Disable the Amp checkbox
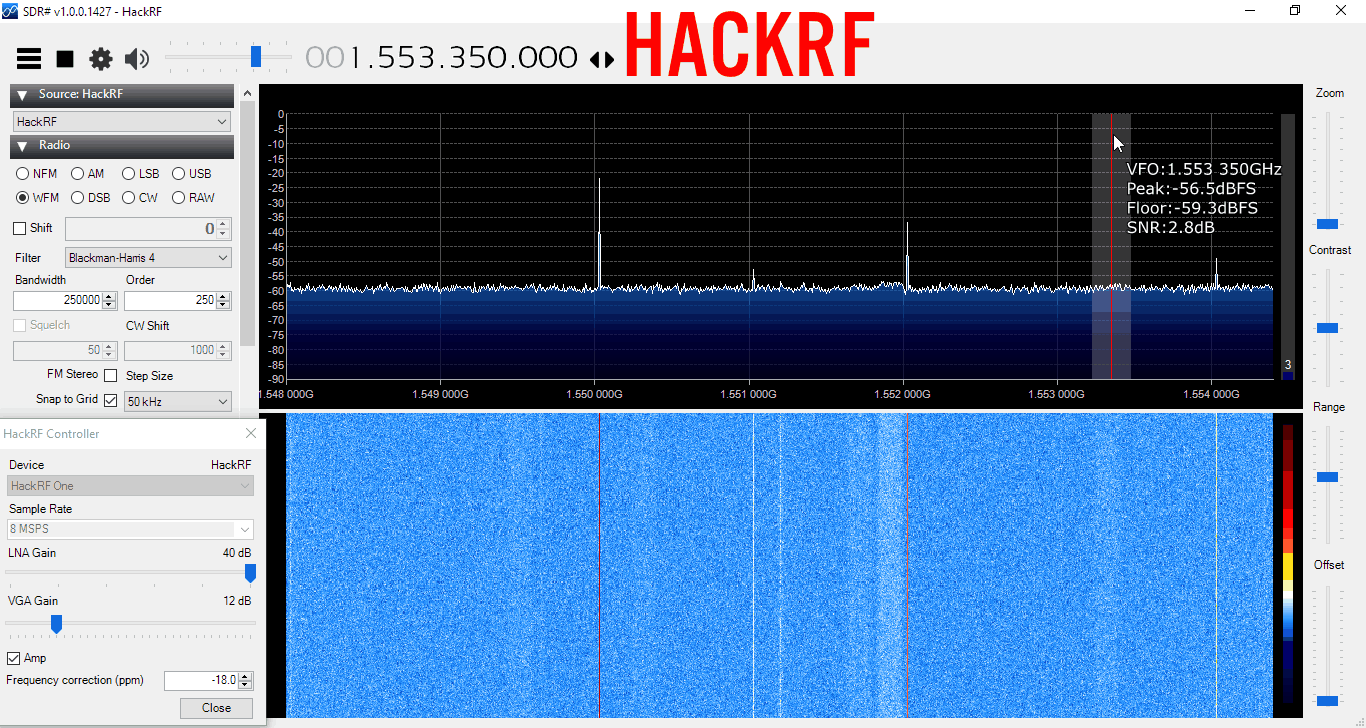Viewport: 1366px width, 728px height. 14,658
